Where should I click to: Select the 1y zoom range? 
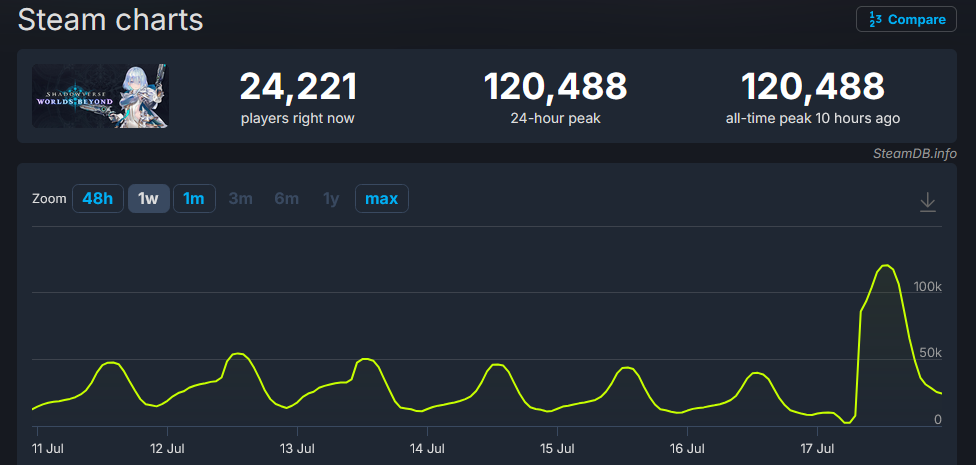tap(331, 199)
